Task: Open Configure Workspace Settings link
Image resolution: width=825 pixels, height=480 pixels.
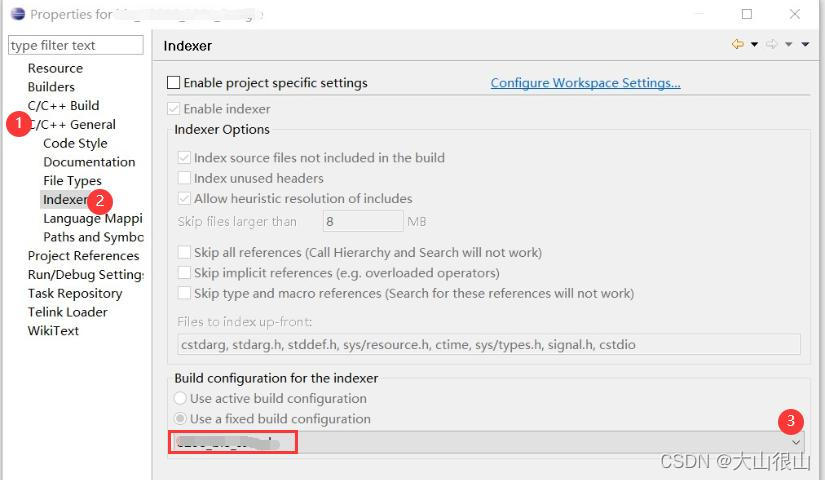Action: click(585, 83)
